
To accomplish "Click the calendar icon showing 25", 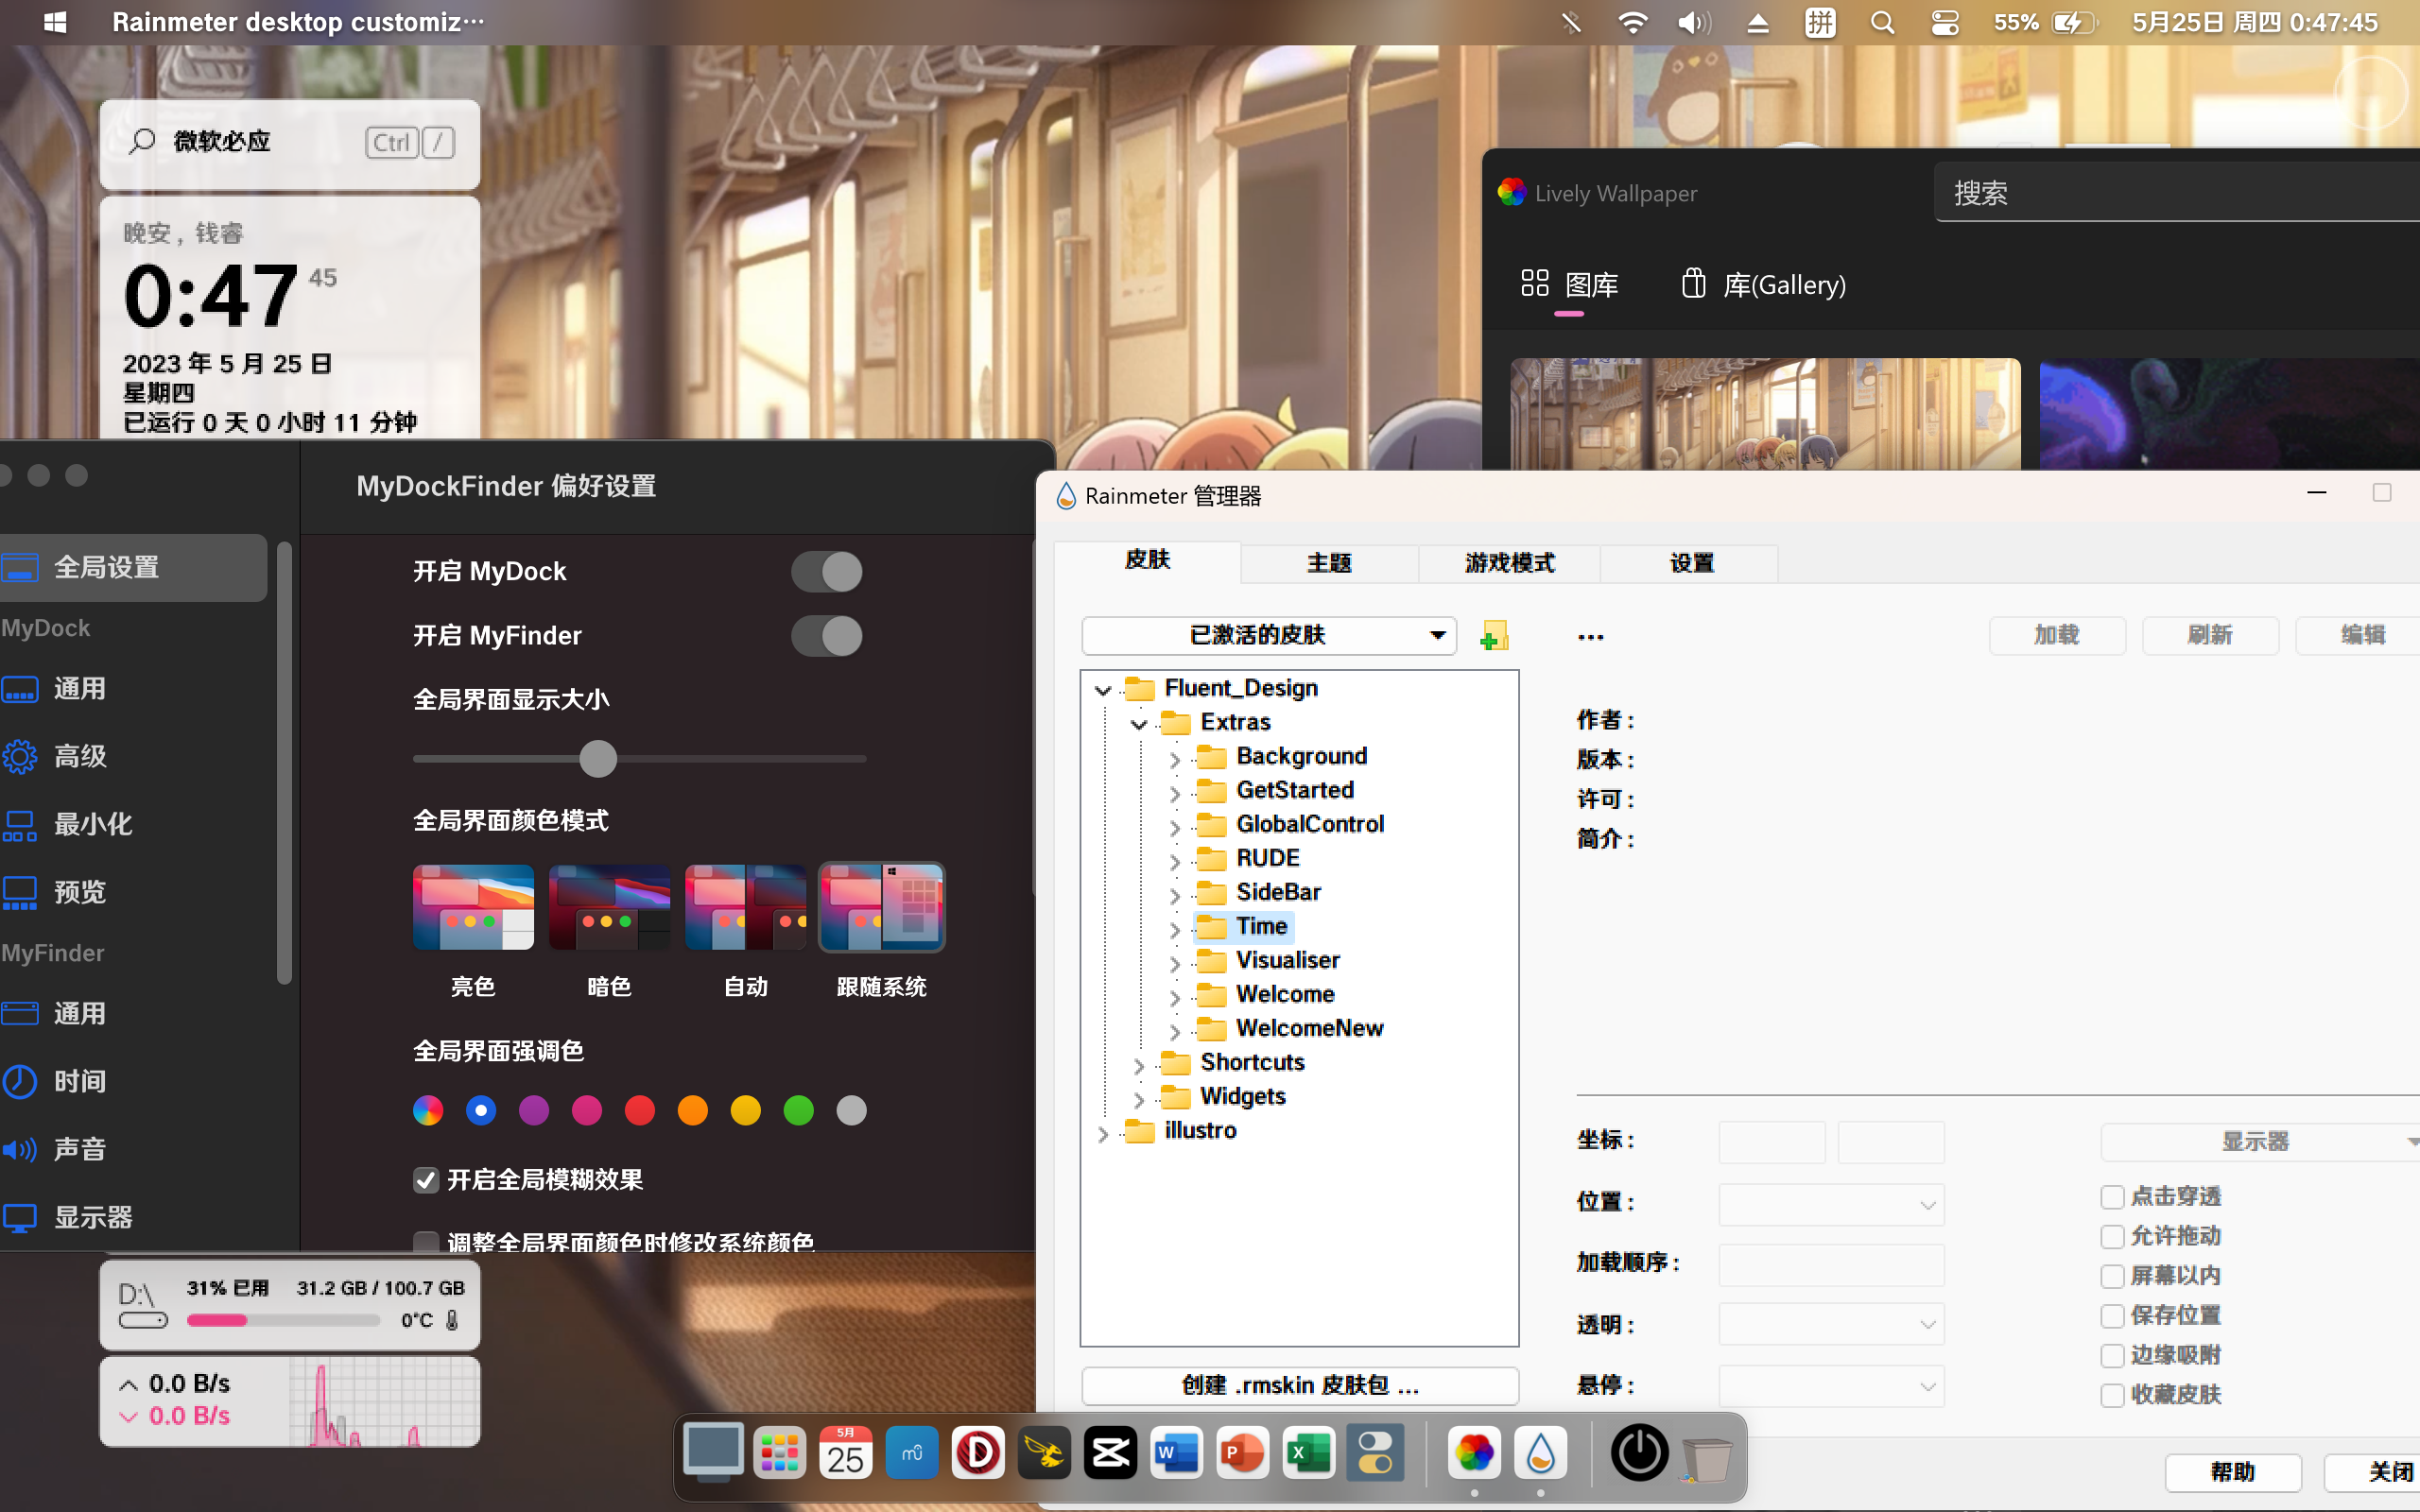I will tap(845, 1453).
